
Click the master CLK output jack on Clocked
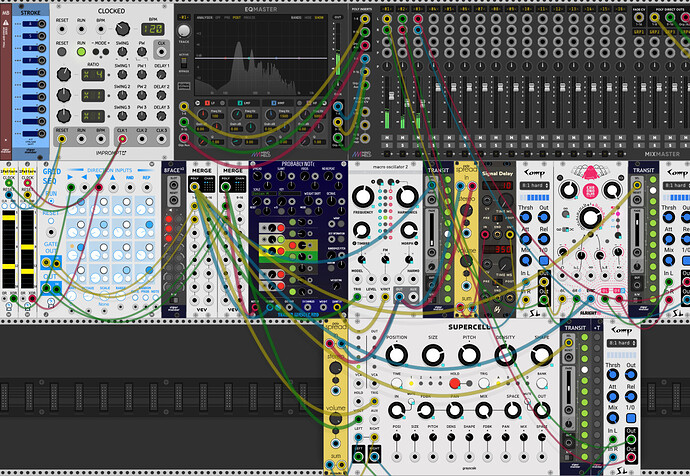coord(161,52)
